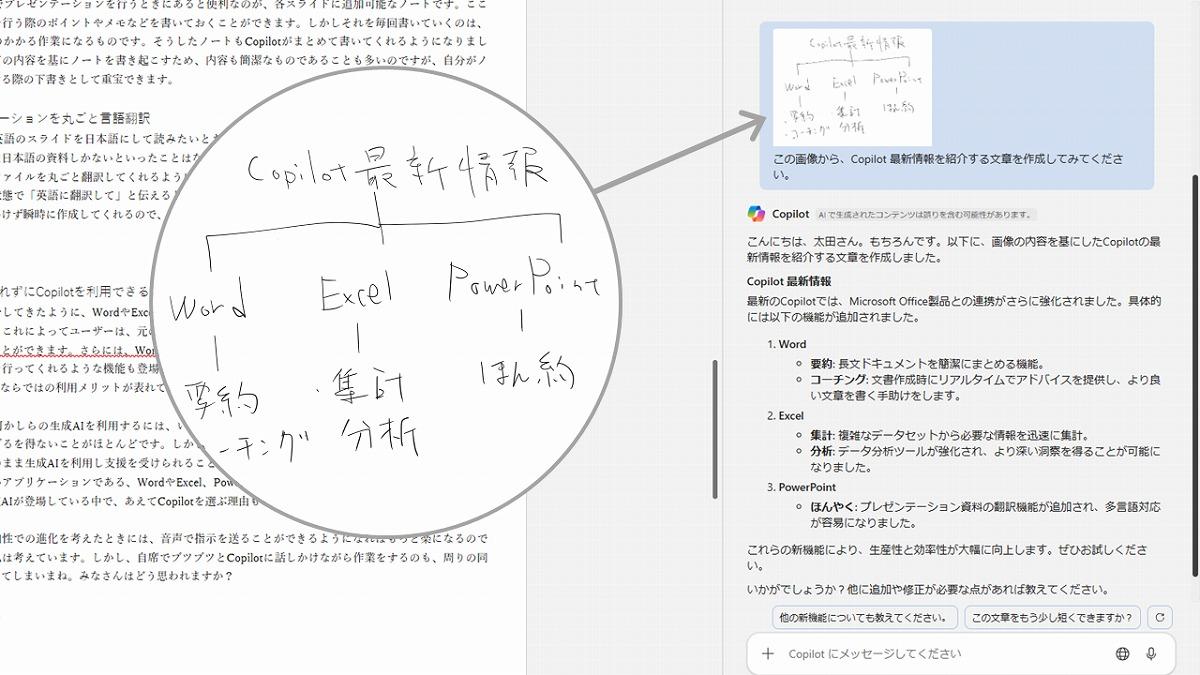The image size is (1200, 675).
Task: Click the Word item in numbered list
Action: [x=792, y=344]
